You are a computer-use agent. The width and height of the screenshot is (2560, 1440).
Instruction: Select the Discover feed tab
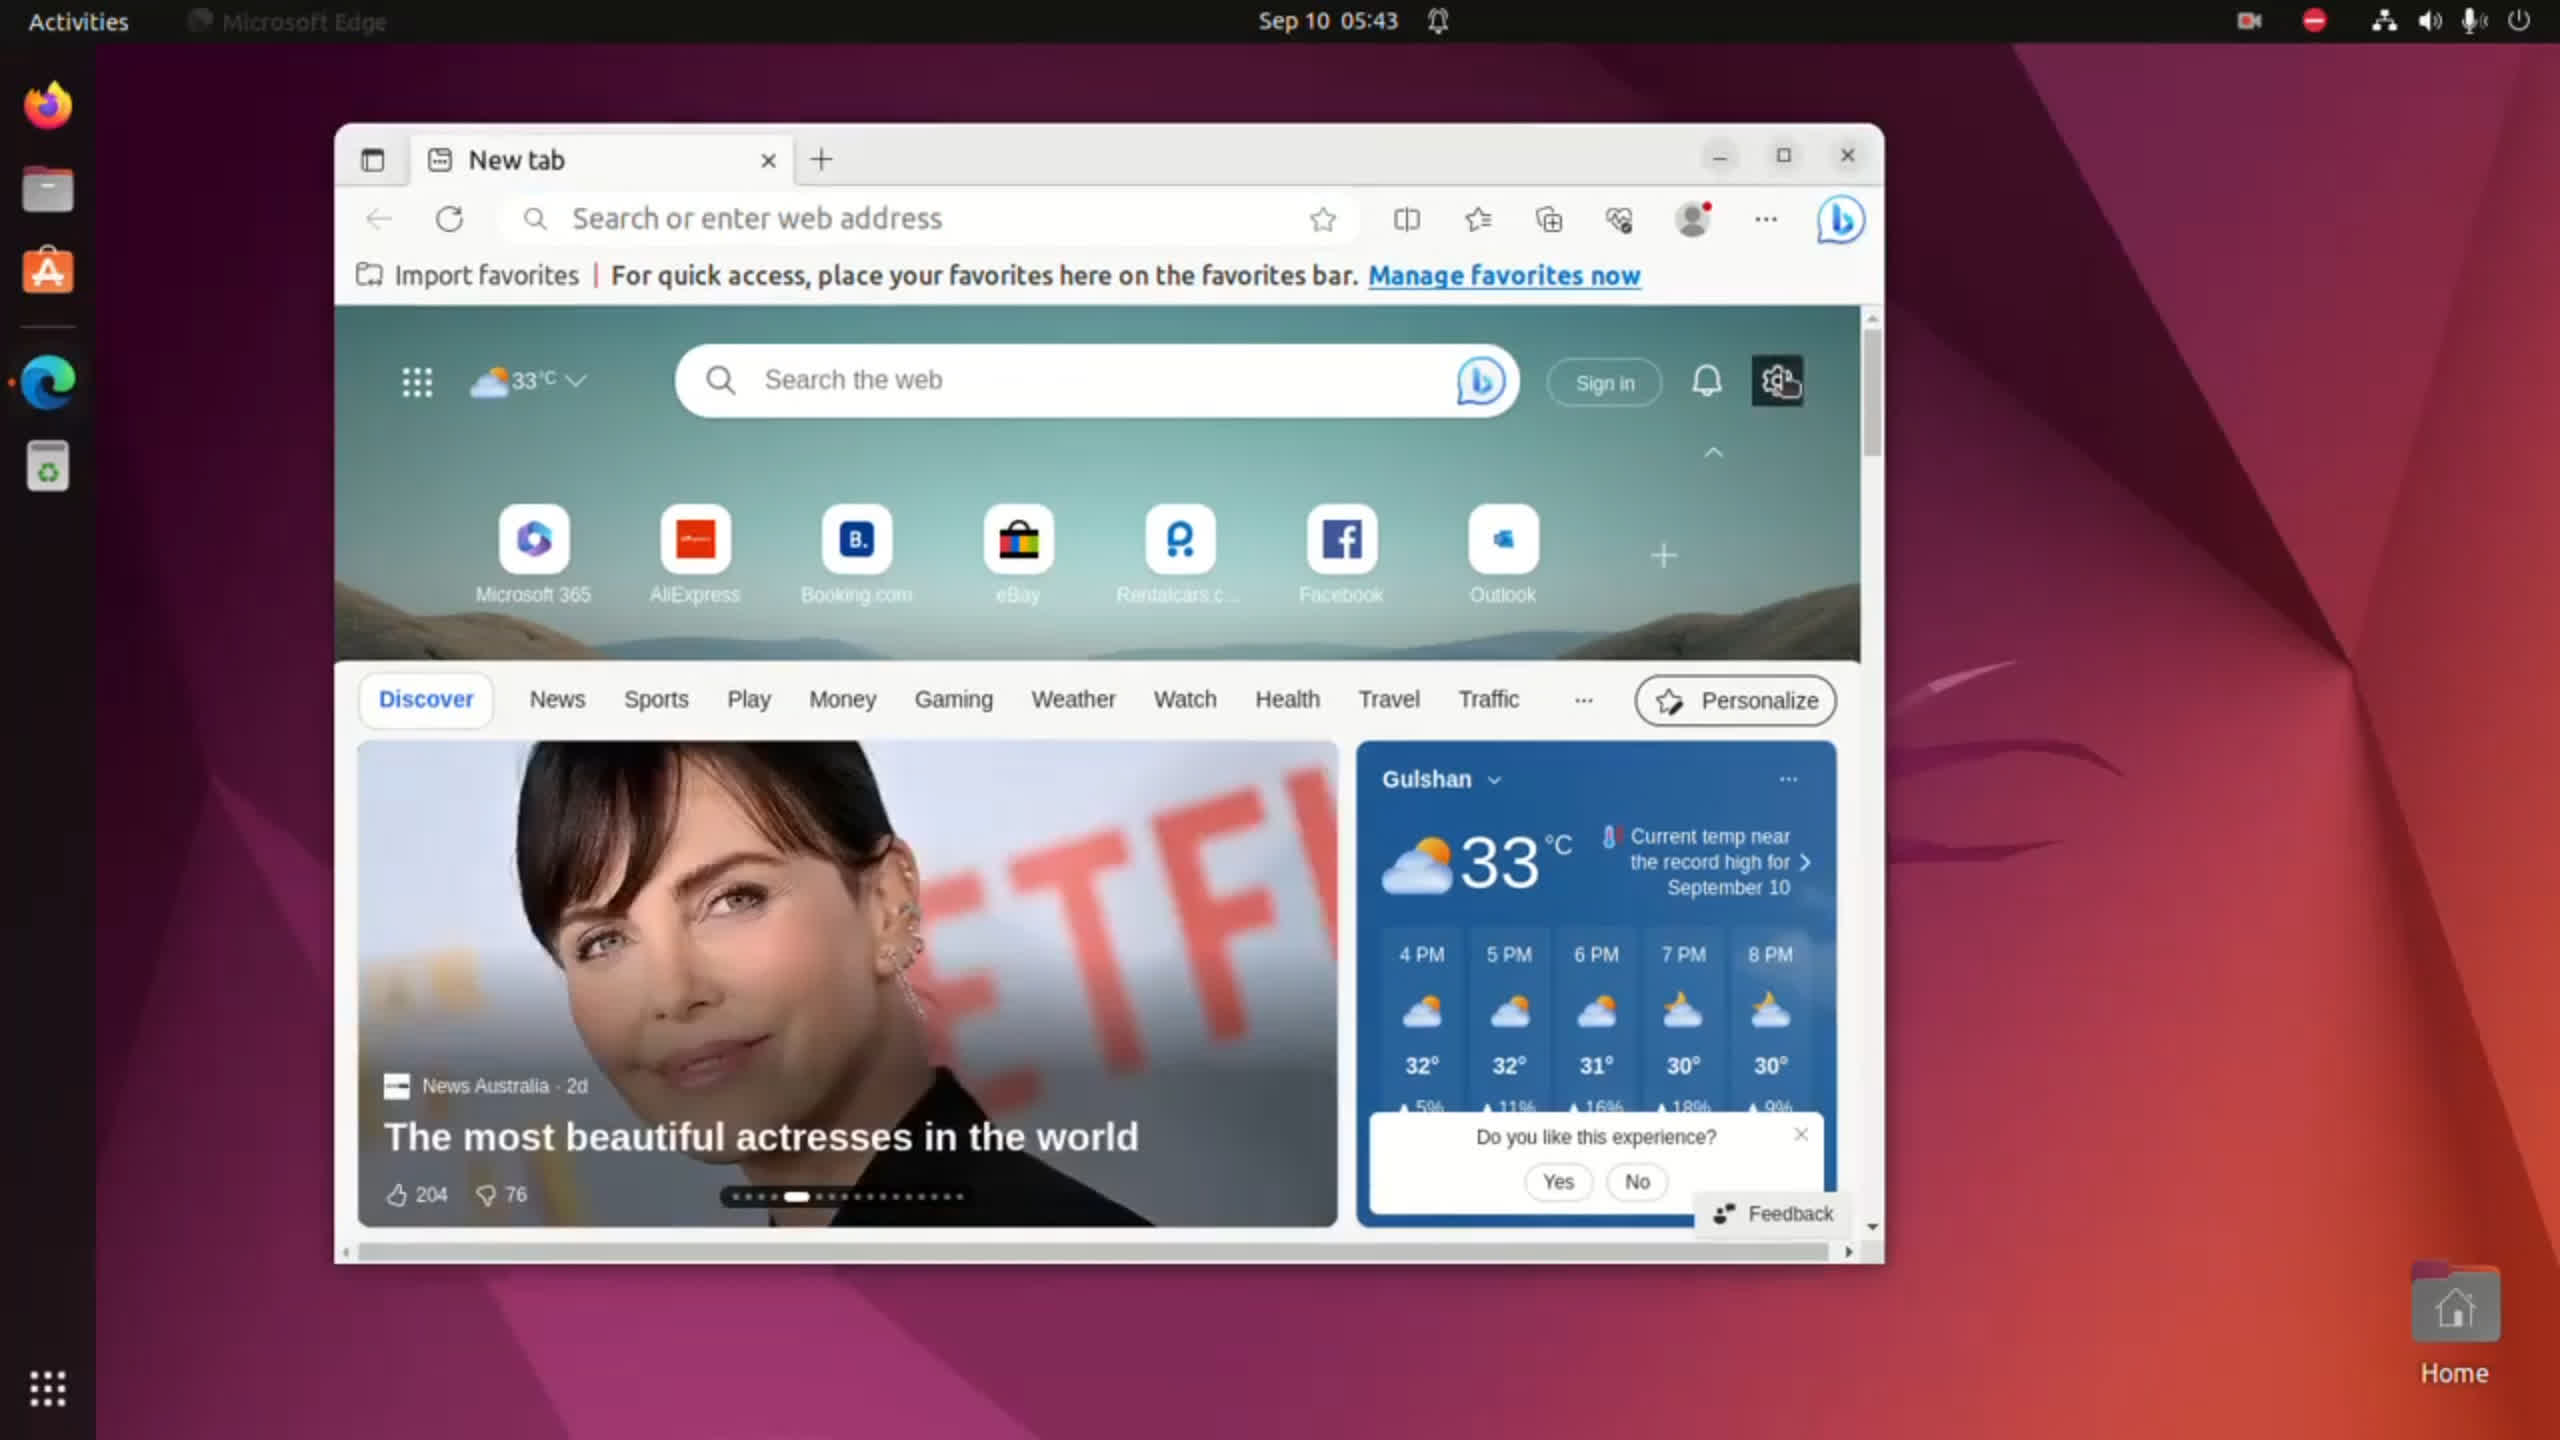tap(426, 700)
